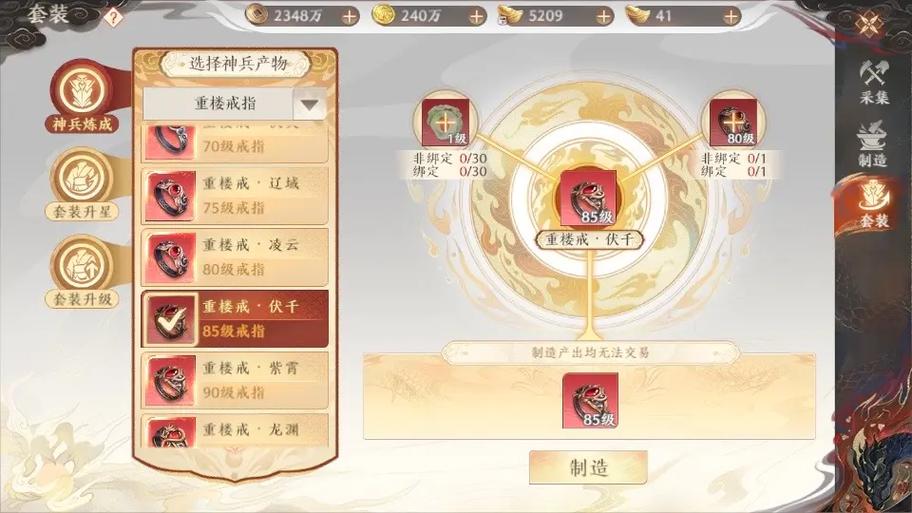This screenshot has width=912, height=513.
Task: Open the 采集 gathering icon
Action: (874, 81)
